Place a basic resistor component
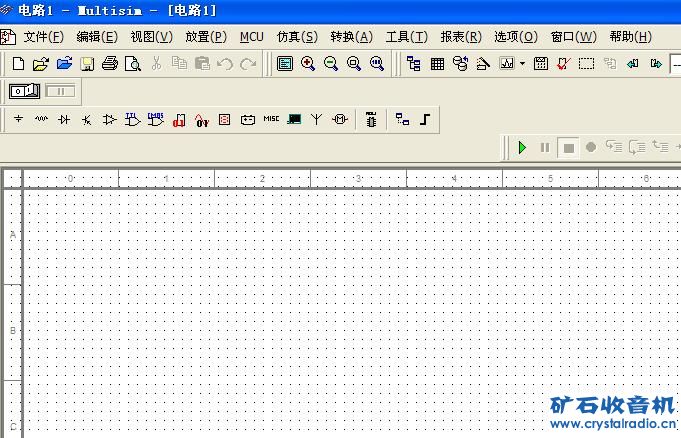The image size is (681, 438). [x=41, y=119]
